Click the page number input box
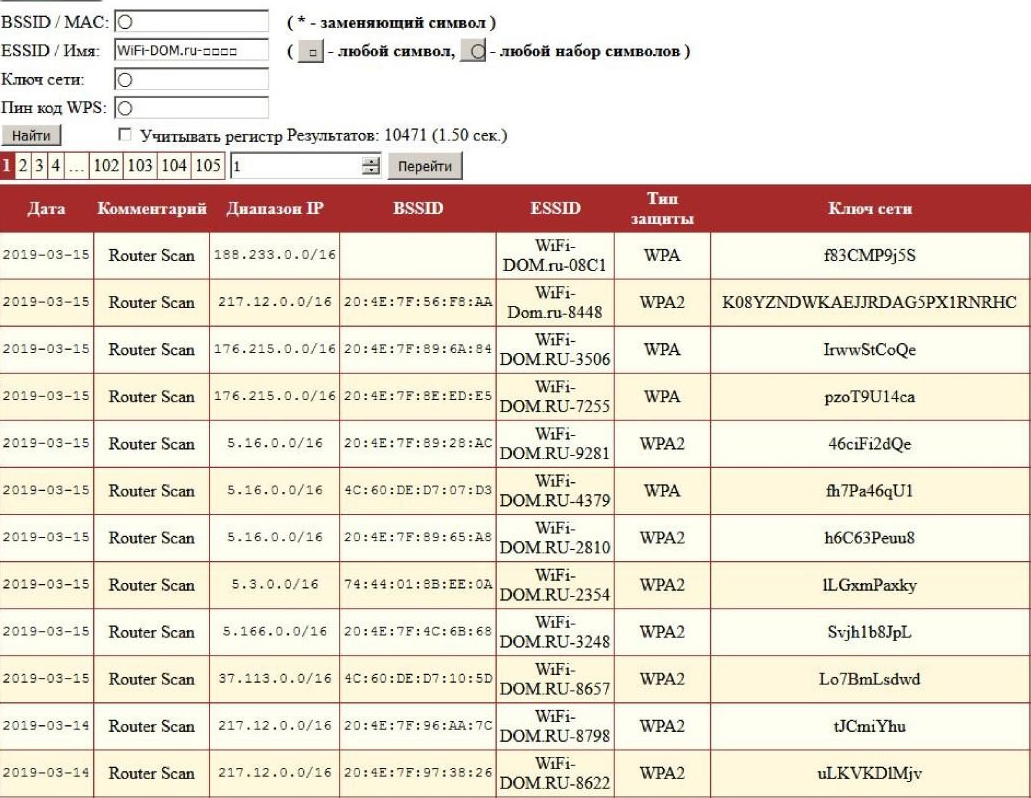This screenshot has width=1031, height=798. pos(297,166)
